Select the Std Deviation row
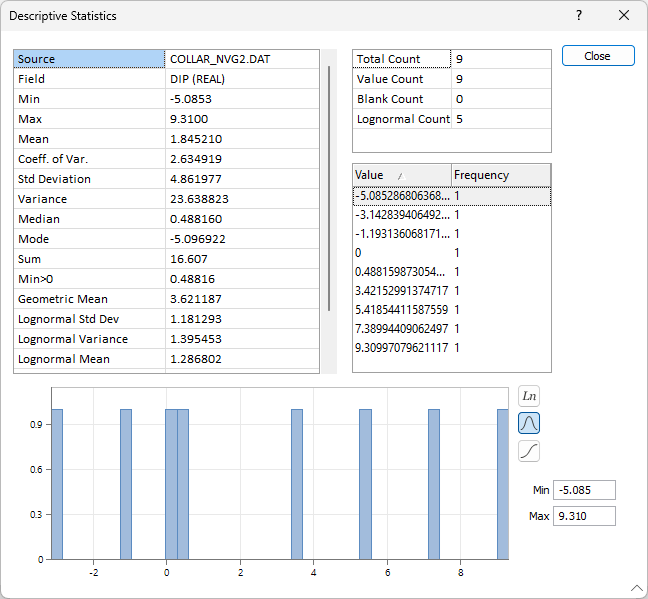The width and height of the screenshot is (648, 599). pyautogui.click(x=166, y=179)
